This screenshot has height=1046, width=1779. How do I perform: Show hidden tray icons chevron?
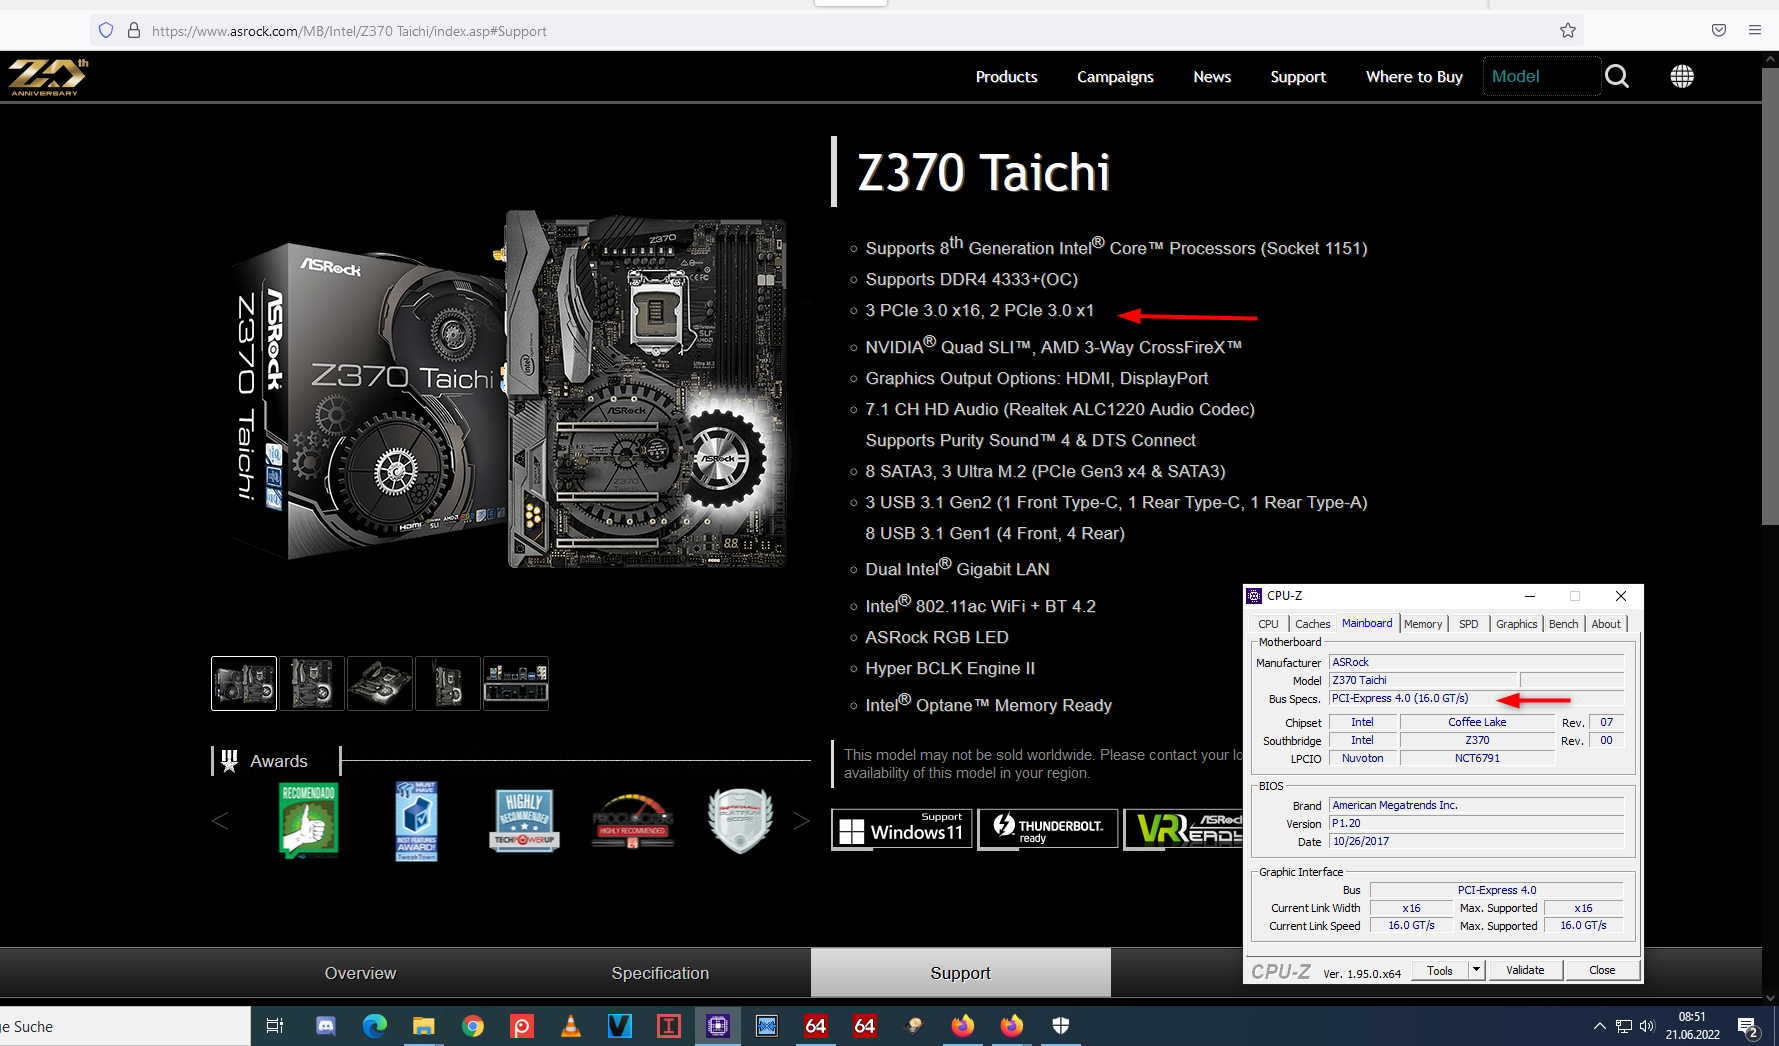[1599, 1026]
